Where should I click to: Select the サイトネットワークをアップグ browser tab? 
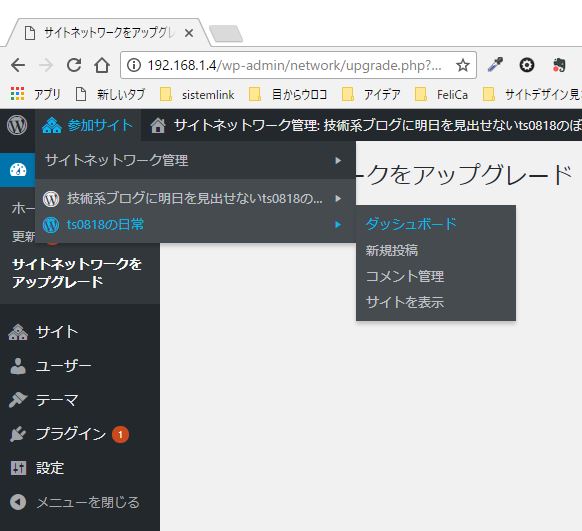[108, 33]
